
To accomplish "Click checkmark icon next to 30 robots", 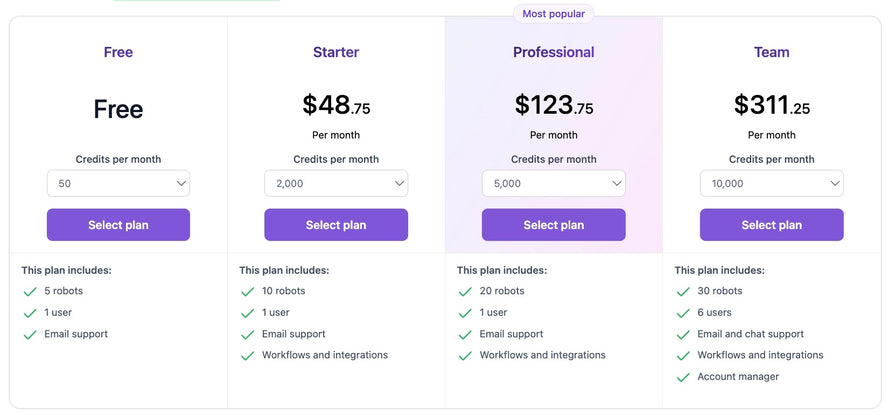I will (683, 292).
